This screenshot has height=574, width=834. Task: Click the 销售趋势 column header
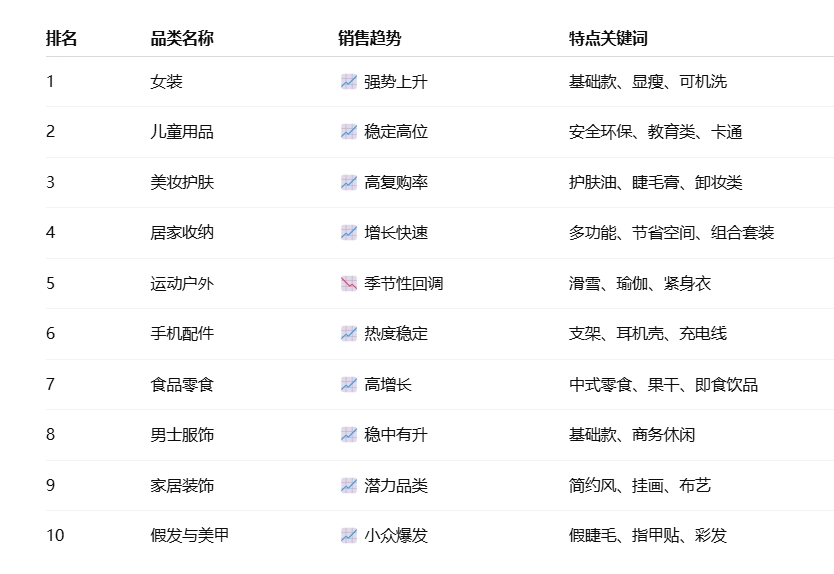pyautogui.click(x=370, y=38)
